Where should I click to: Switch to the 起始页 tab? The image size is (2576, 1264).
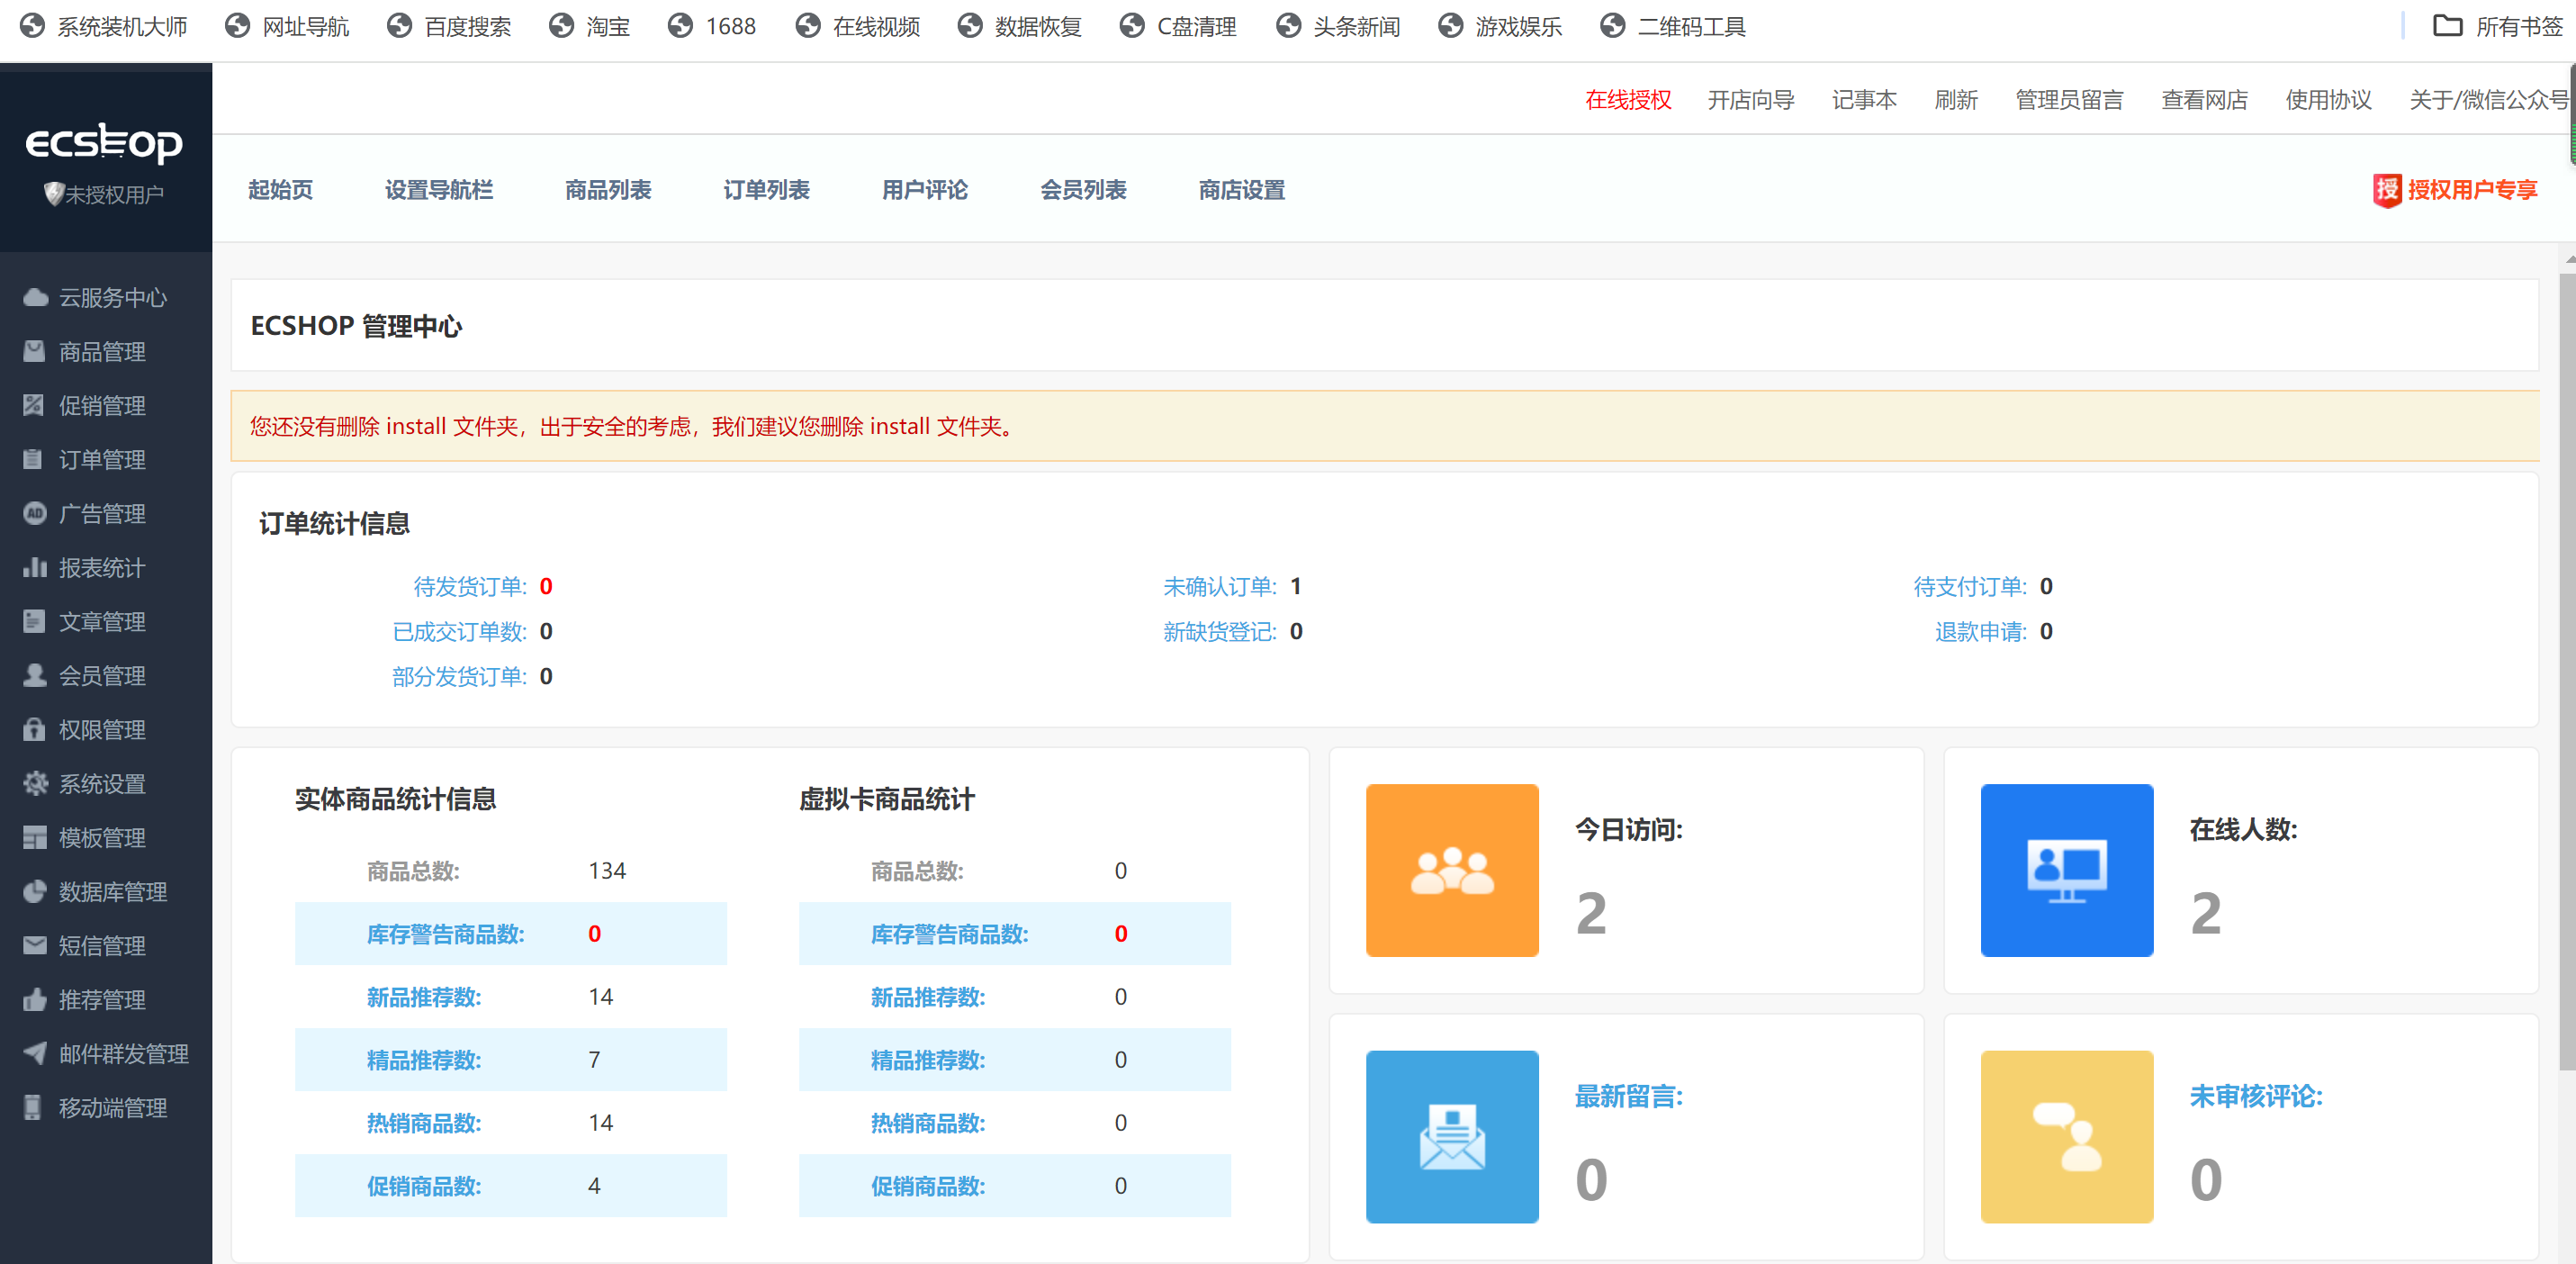click(x=281, y=190)
